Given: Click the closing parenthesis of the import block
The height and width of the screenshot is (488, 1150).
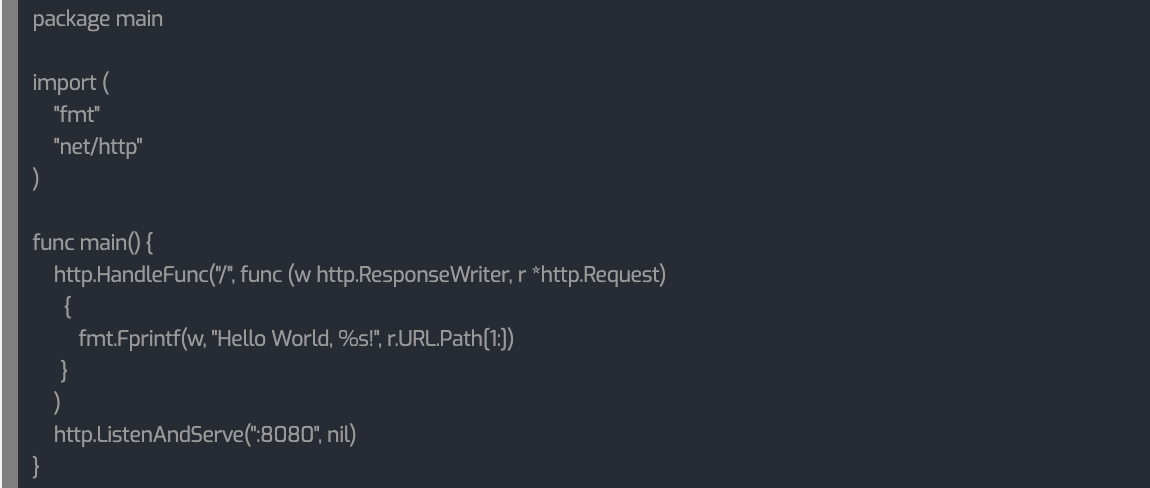Looking at the screenshot, I should click(36, 179).
